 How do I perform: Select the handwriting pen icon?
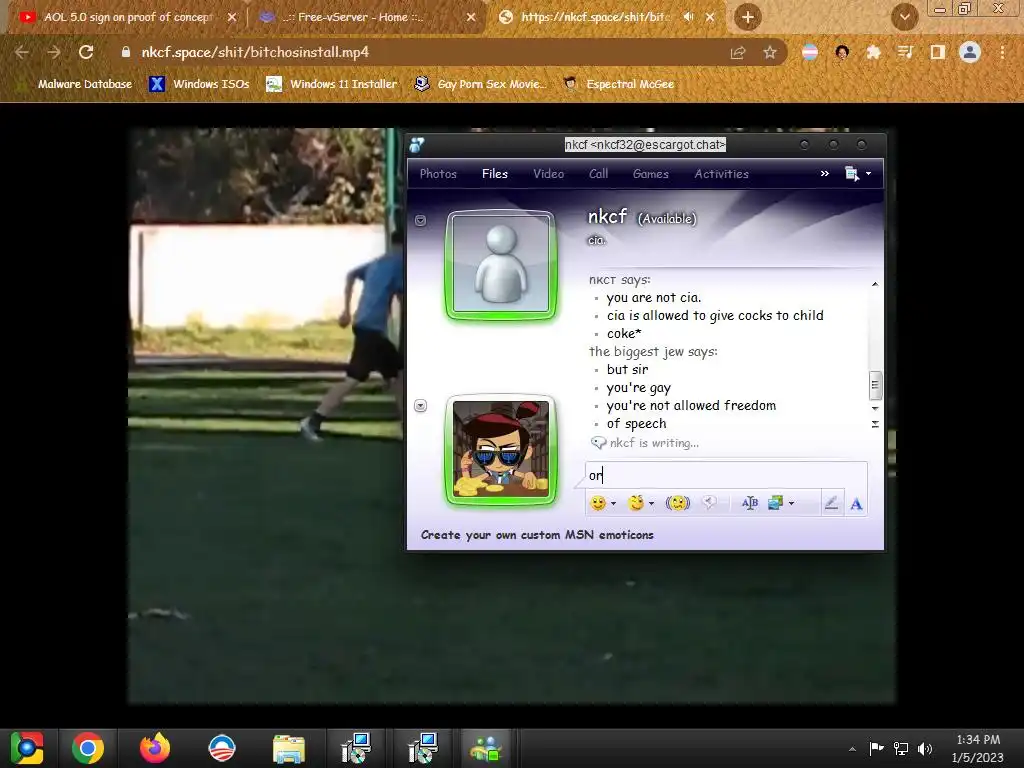pyautogui.click(x=831, y=503)
